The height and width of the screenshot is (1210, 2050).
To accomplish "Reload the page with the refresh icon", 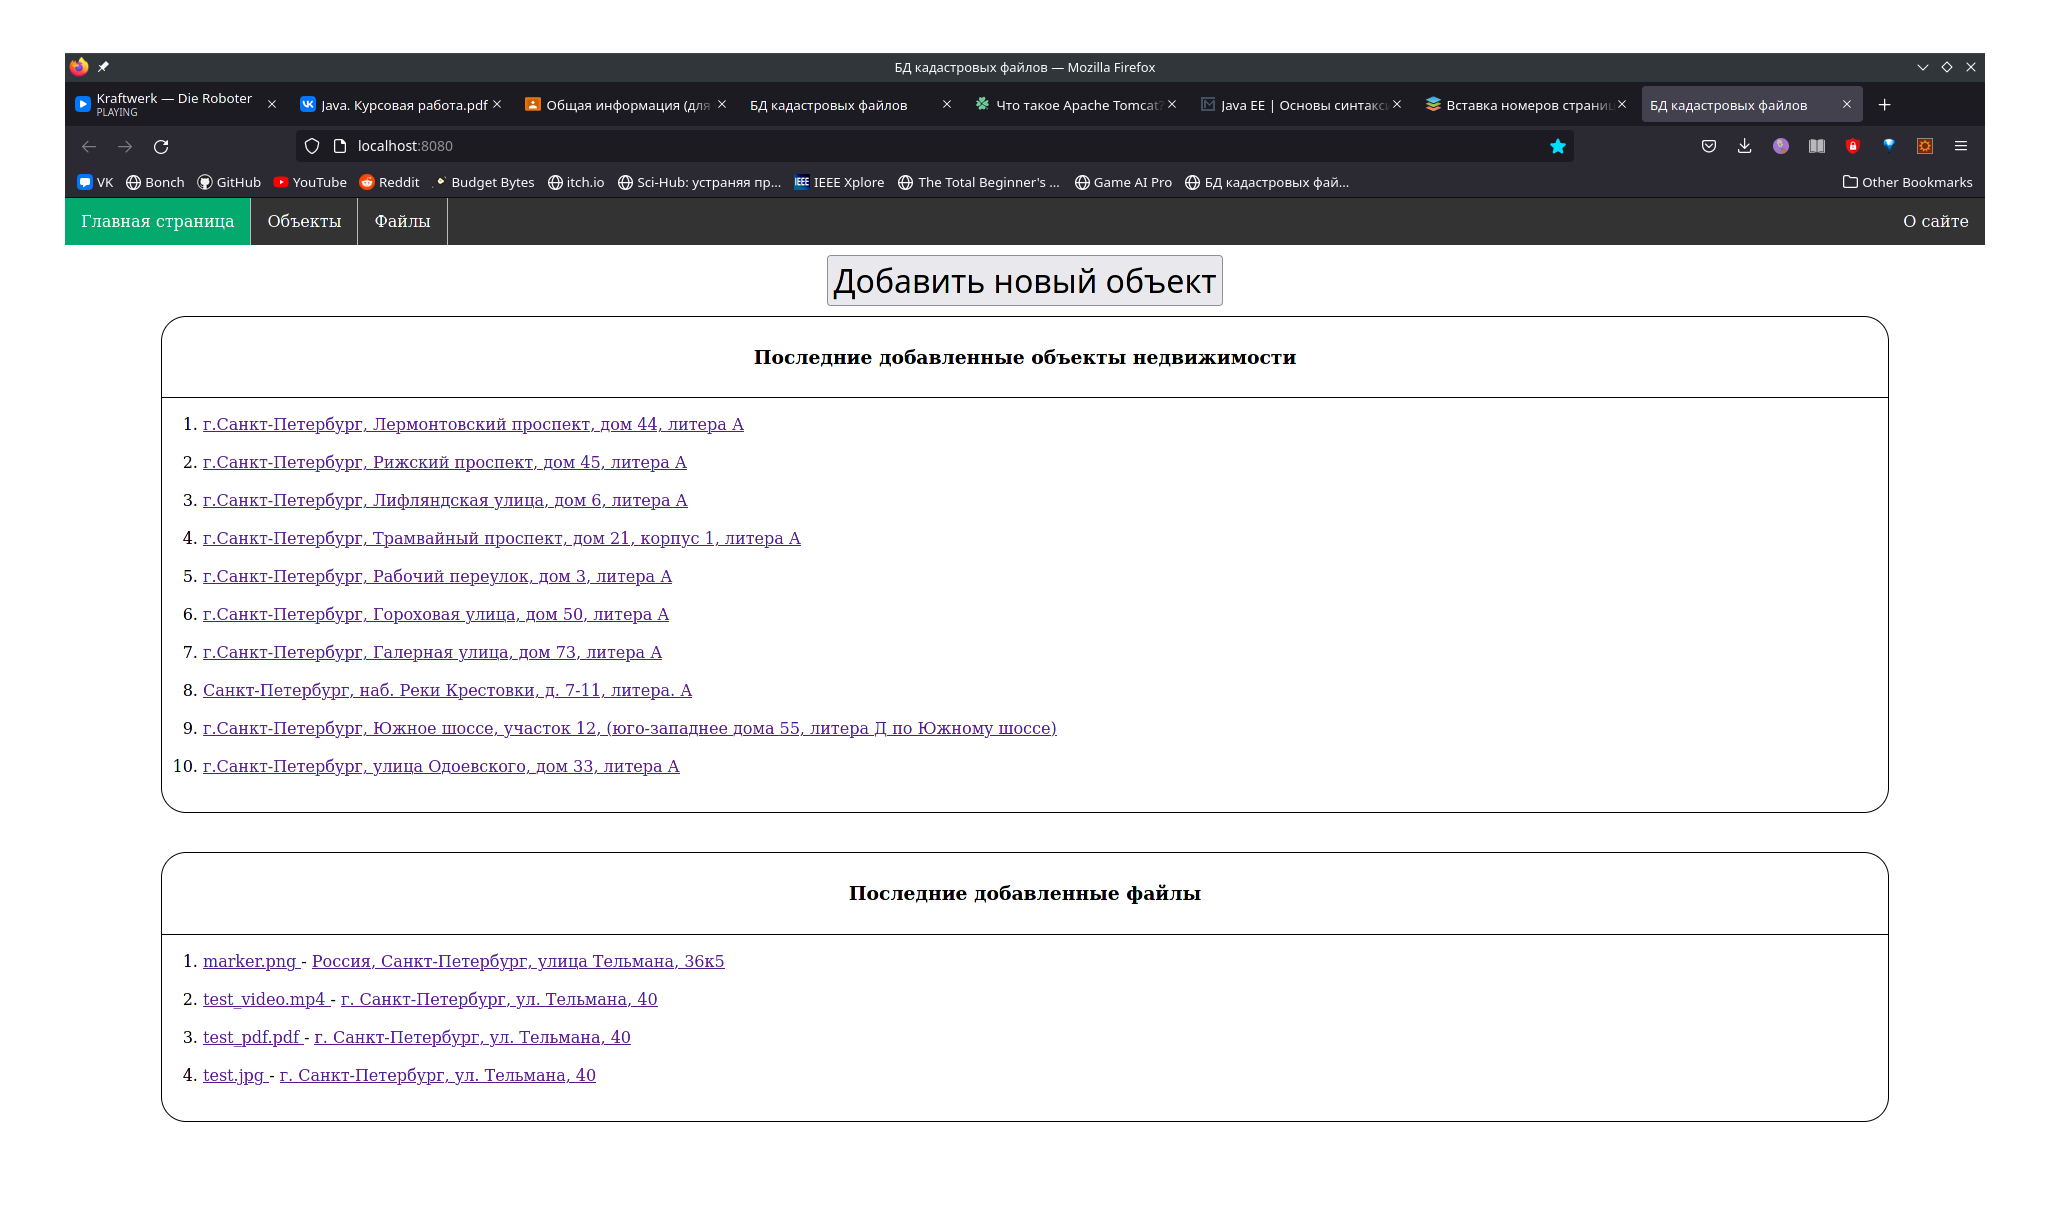I will (x=161, y=146).
